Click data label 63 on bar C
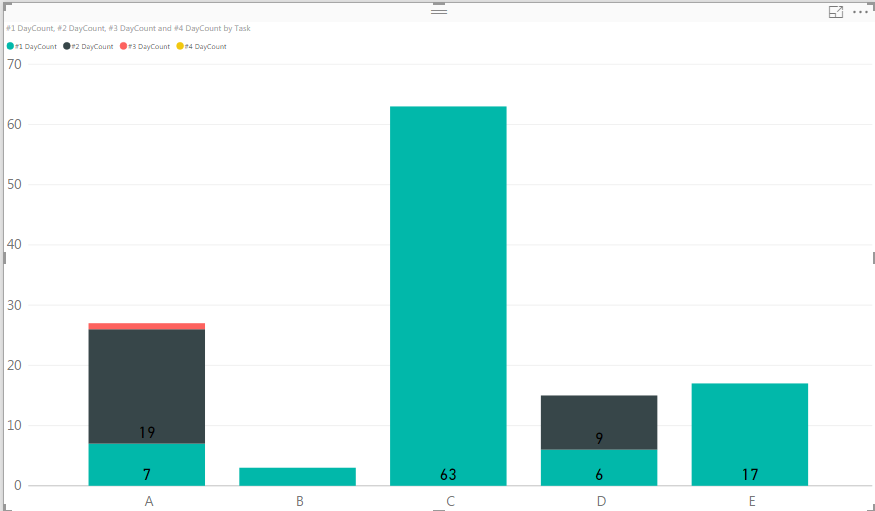875x511 pixels. point(448,474)
